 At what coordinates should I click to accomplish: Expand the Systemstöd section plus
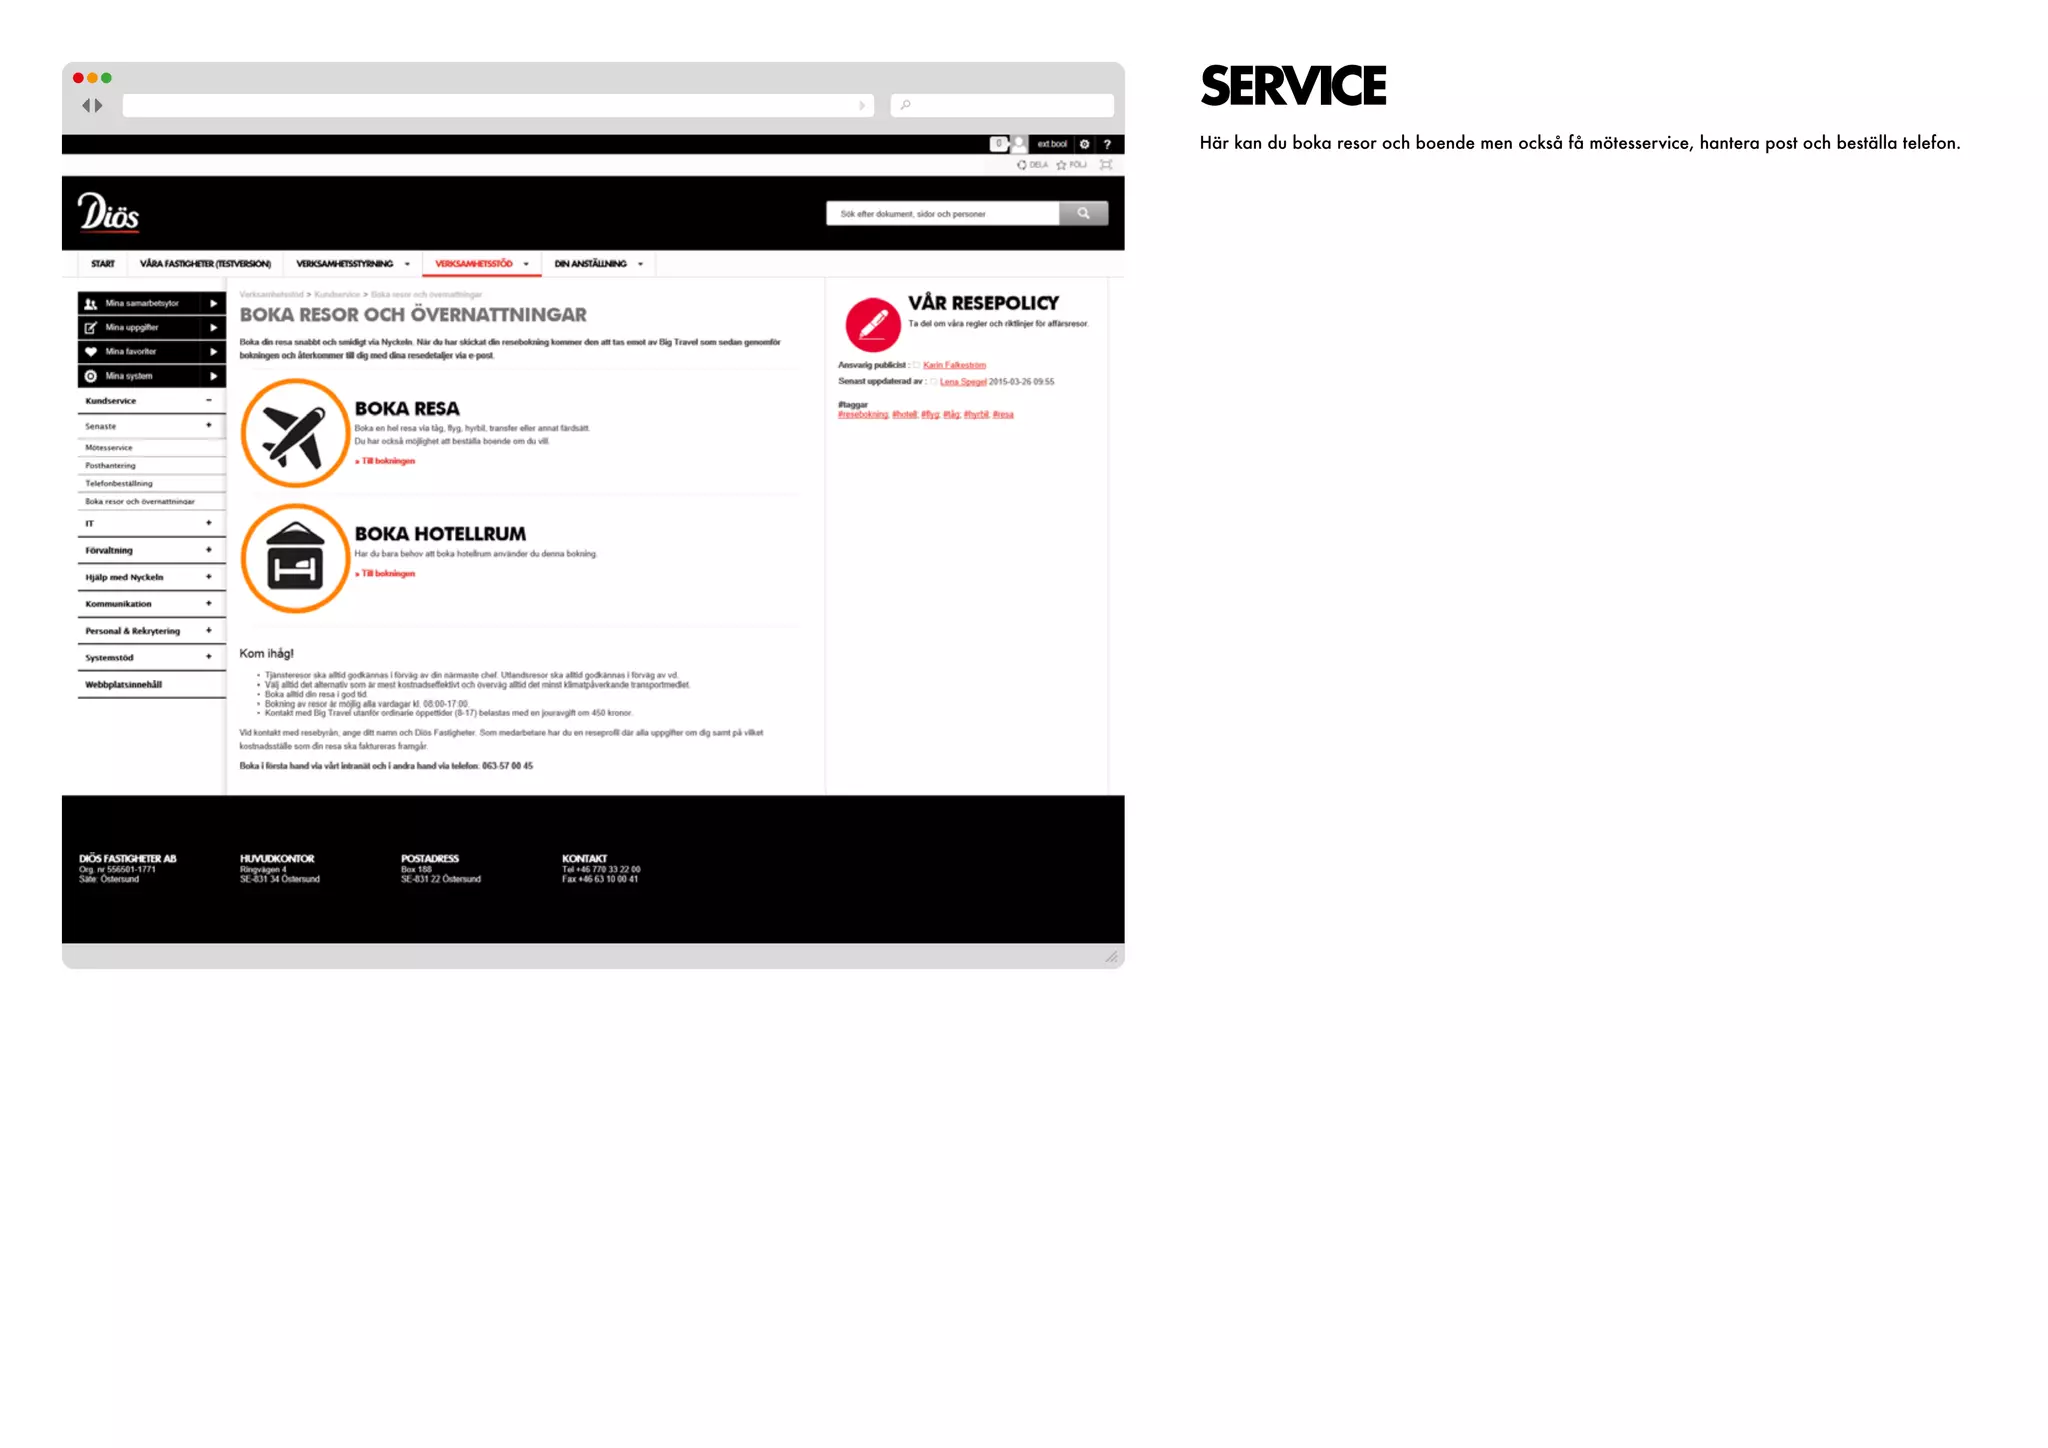[x=209, y=658]
